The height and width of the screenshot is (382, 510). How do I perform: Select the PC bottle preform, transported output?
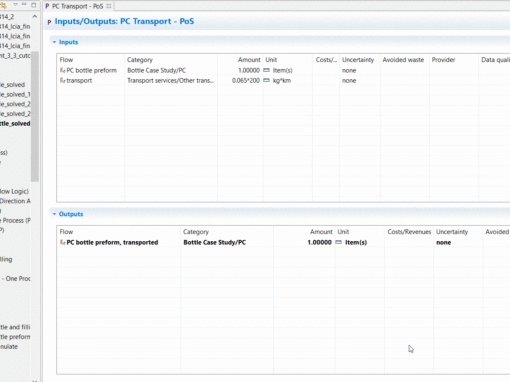(x=112, y=242)
